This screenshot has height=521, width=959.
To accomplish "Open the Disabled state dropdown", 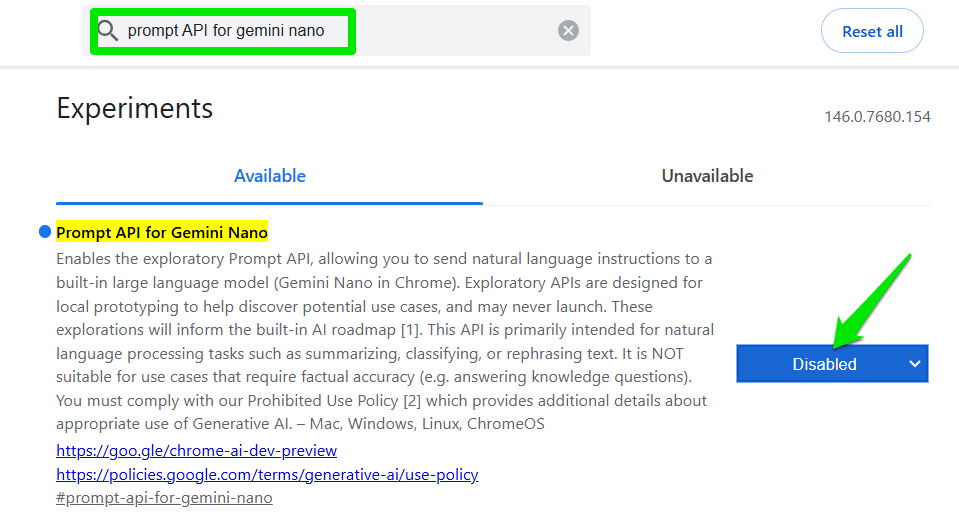I will pos(825,364).
